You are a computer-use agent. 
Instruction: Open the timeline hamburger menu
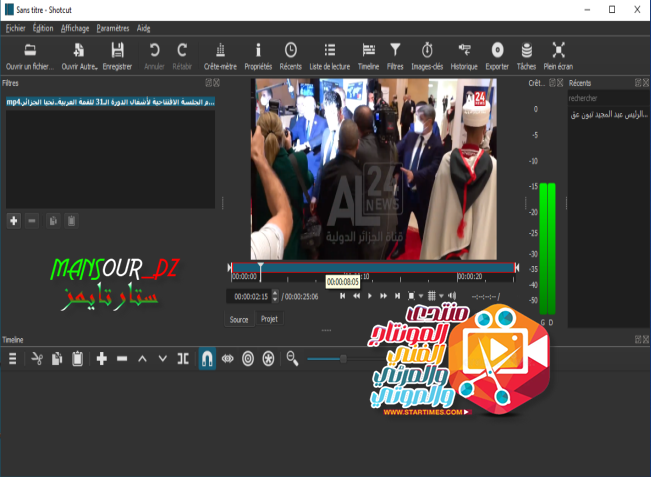coord(13,359)
